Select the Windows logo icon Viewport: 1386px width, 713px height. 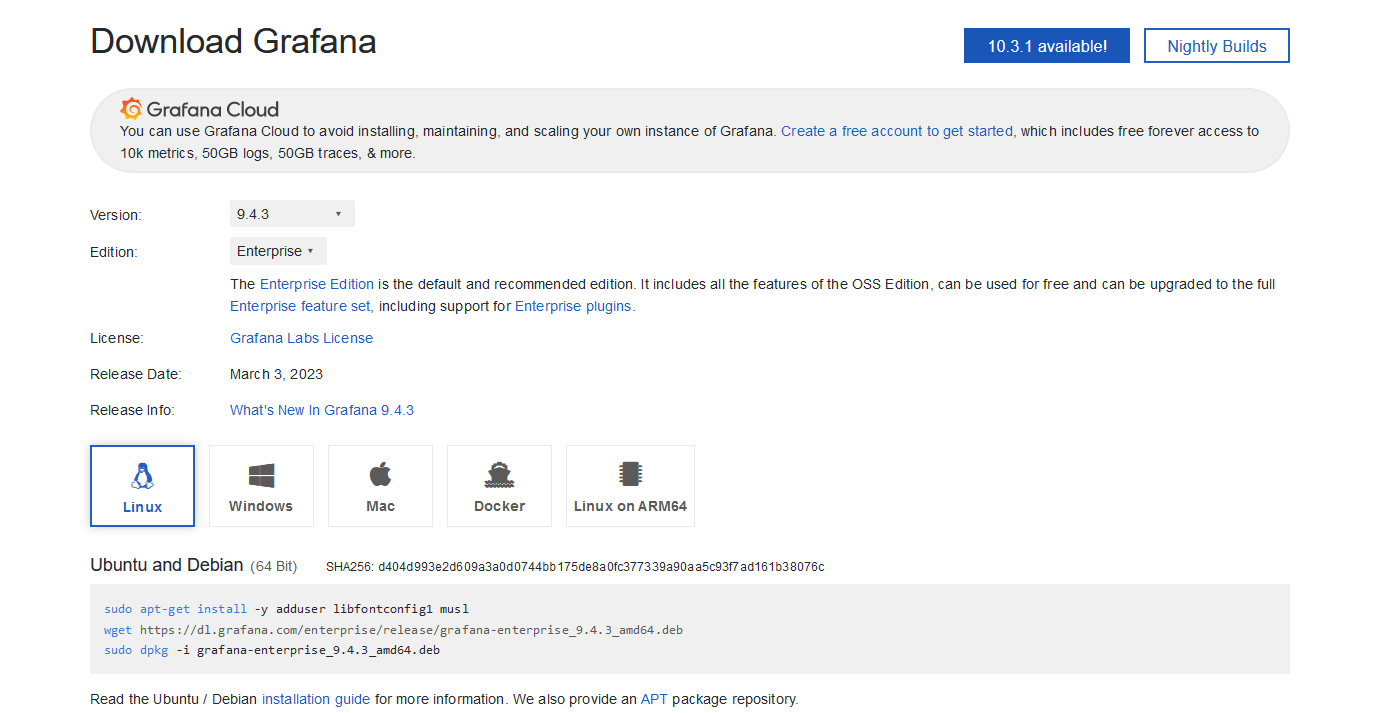coord(261,475)
